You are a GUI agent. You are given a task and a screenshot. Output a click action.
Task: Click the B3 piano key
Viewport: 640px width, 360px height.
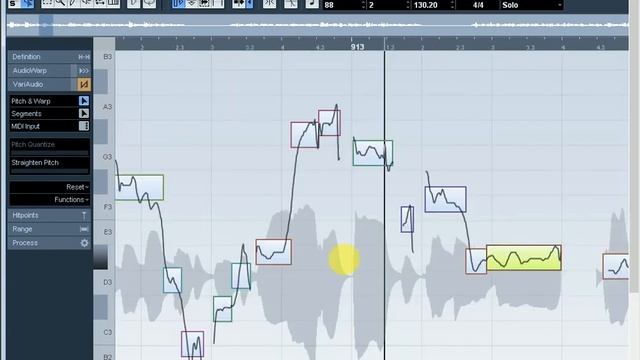click(x=105, y=57)
